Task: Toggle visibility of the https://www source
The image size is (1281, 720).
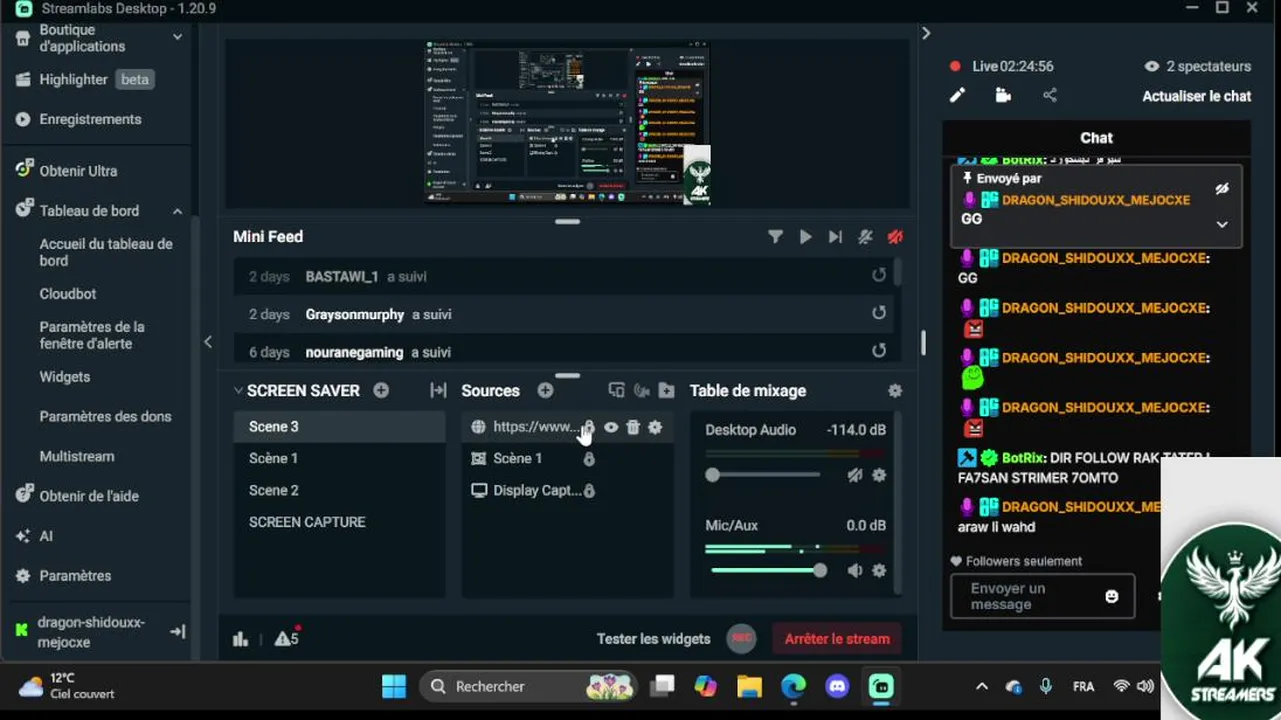Action: coord(611,427)
